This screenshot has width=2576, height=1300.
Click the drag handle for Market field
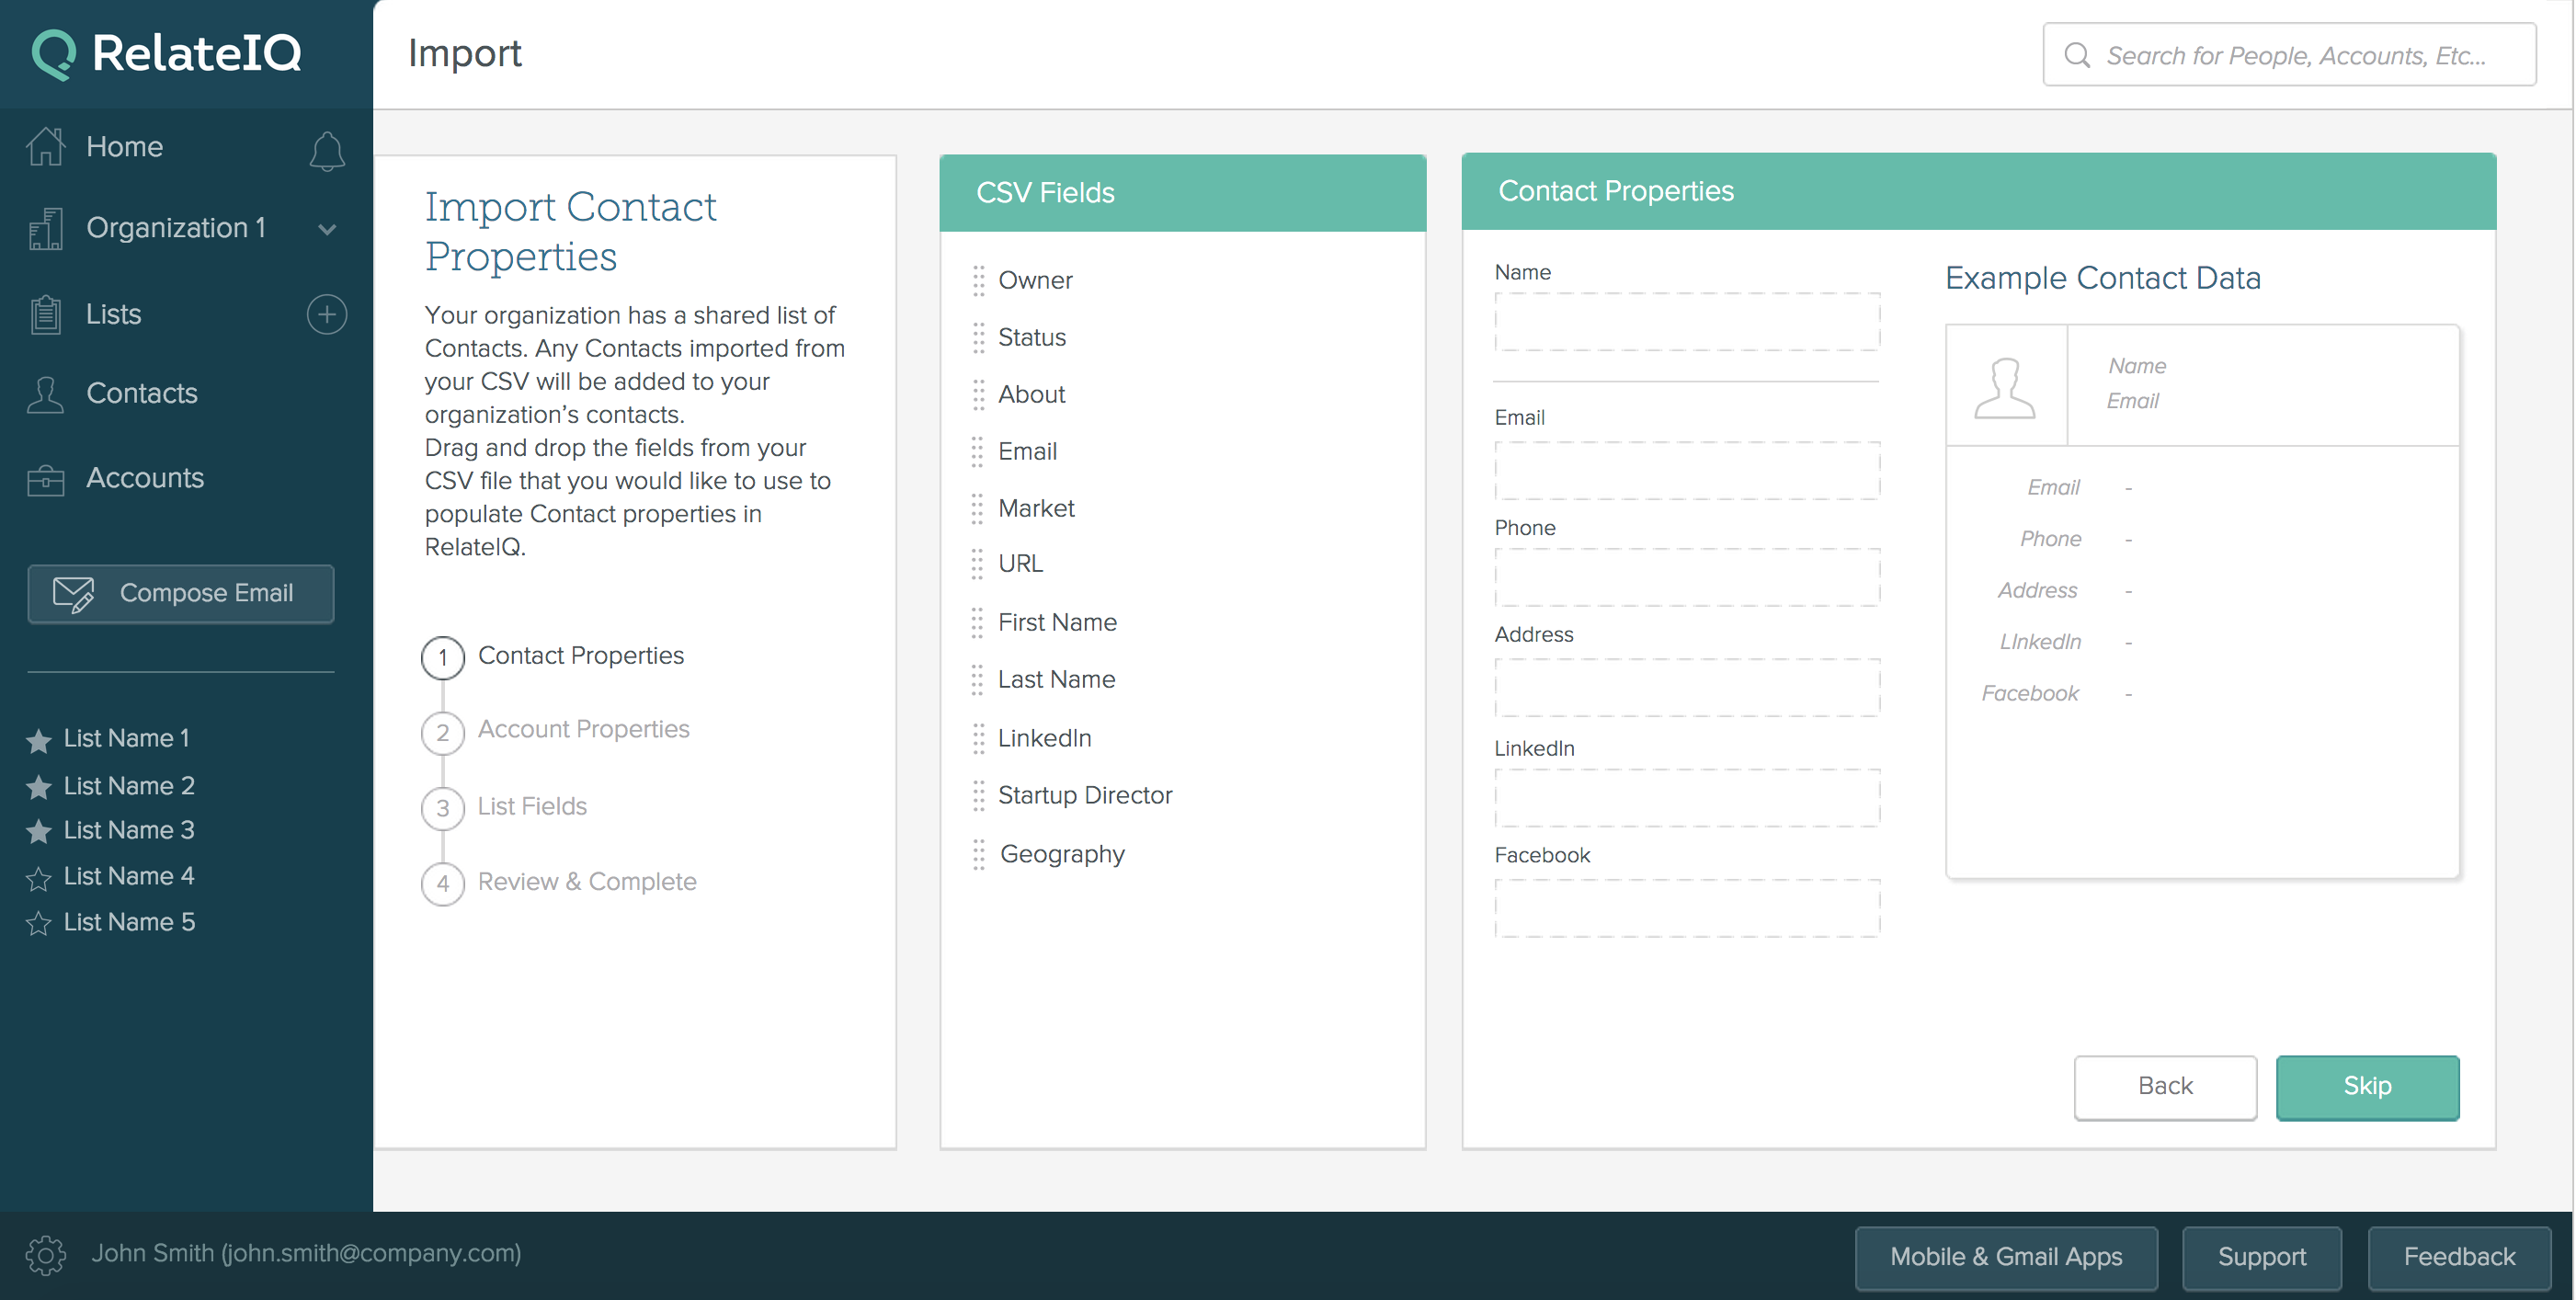978,509
